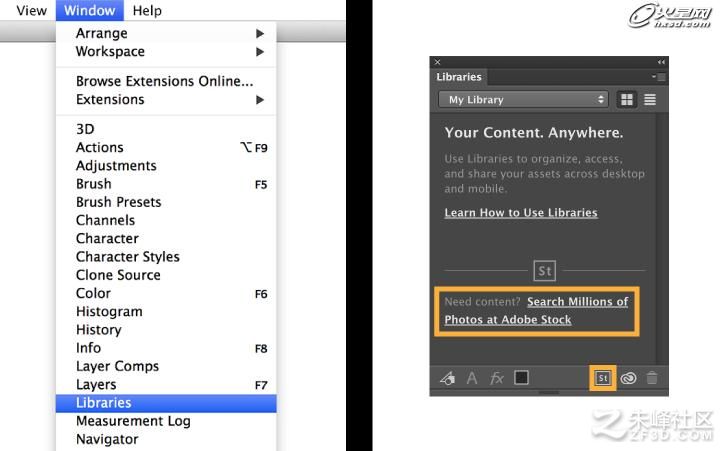Click the Window menu in menu bar
Image resolution: width=725 pixels, height=451 pixels.
(90, 10)
